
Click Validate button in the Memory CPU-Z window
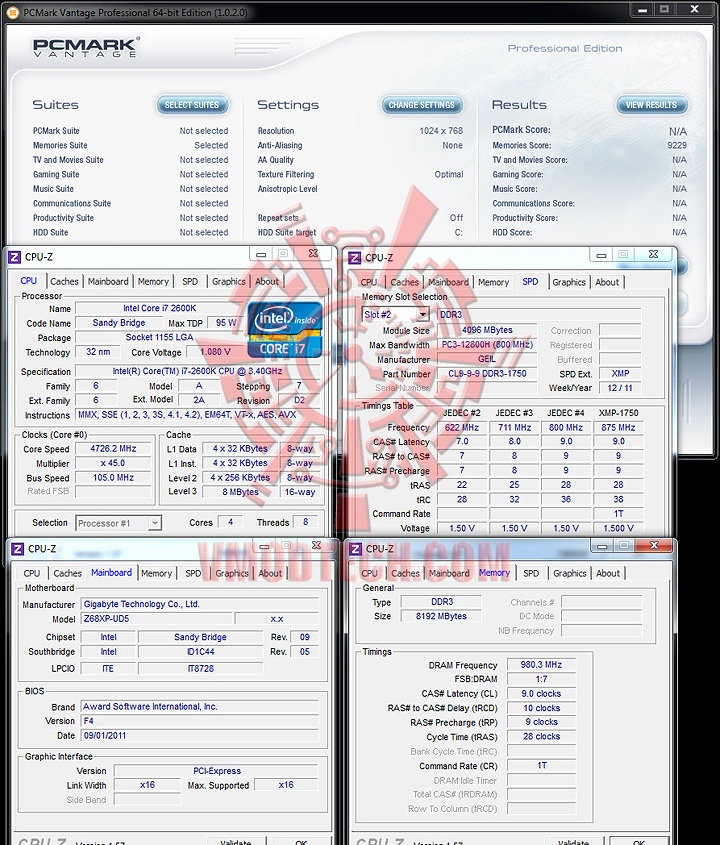[573, 842]
